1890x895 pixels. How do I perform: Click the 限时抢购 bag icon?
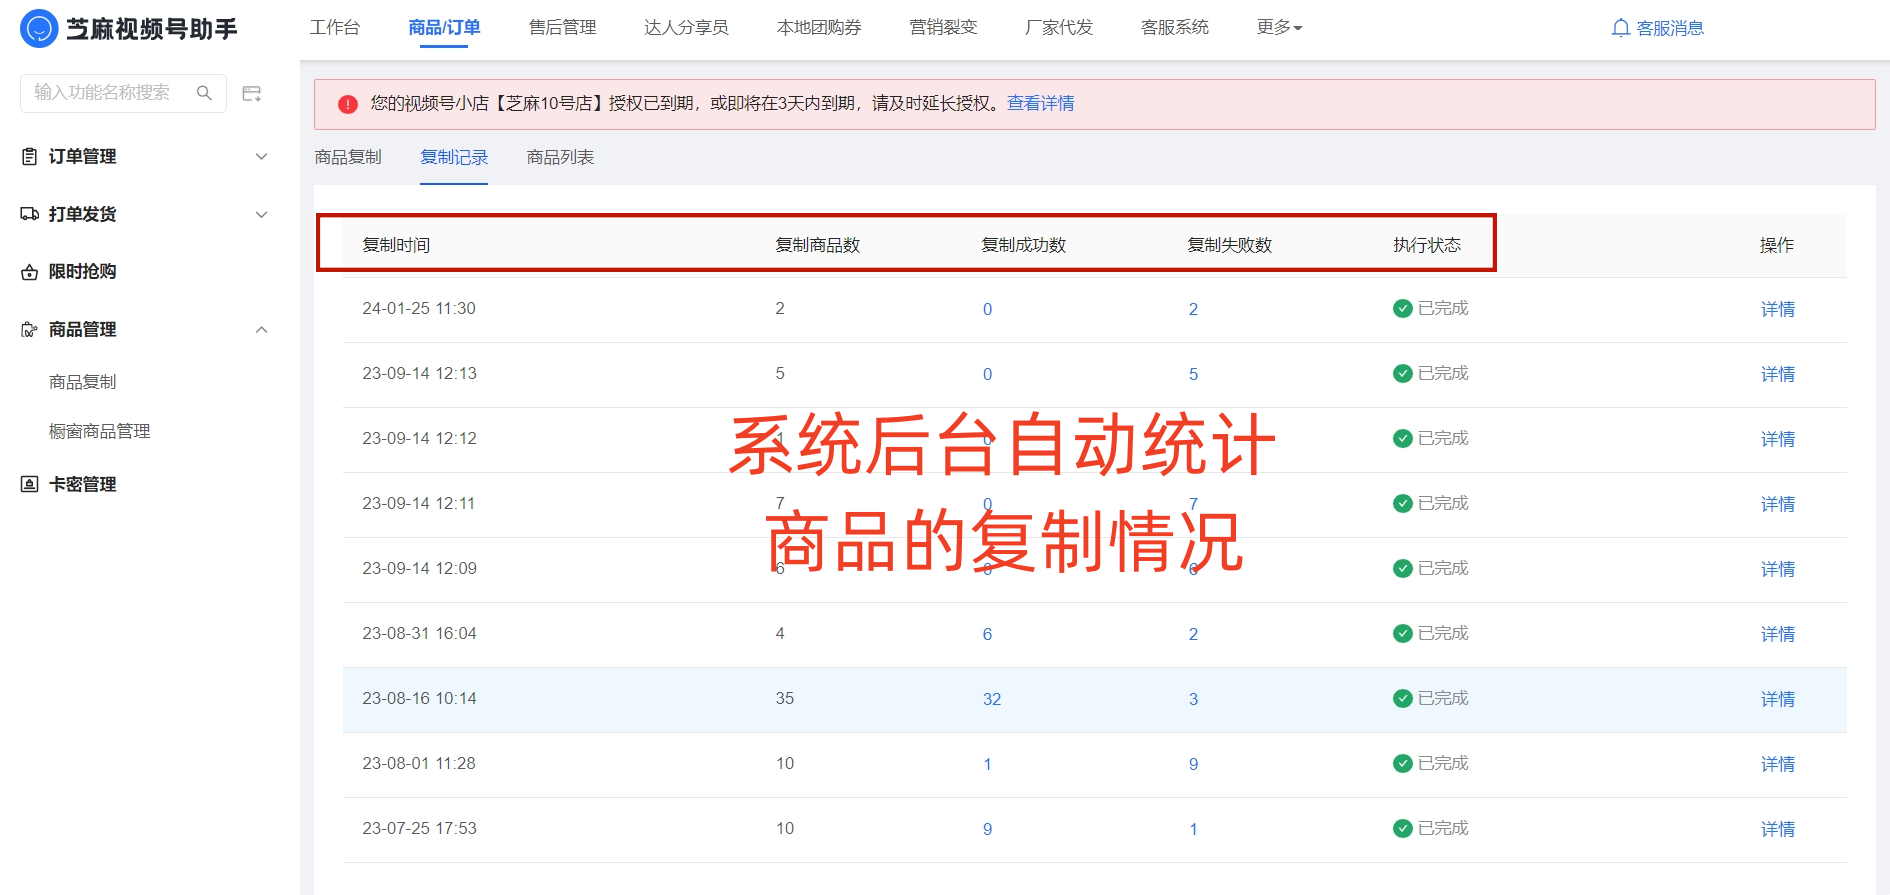coord(30,272)
